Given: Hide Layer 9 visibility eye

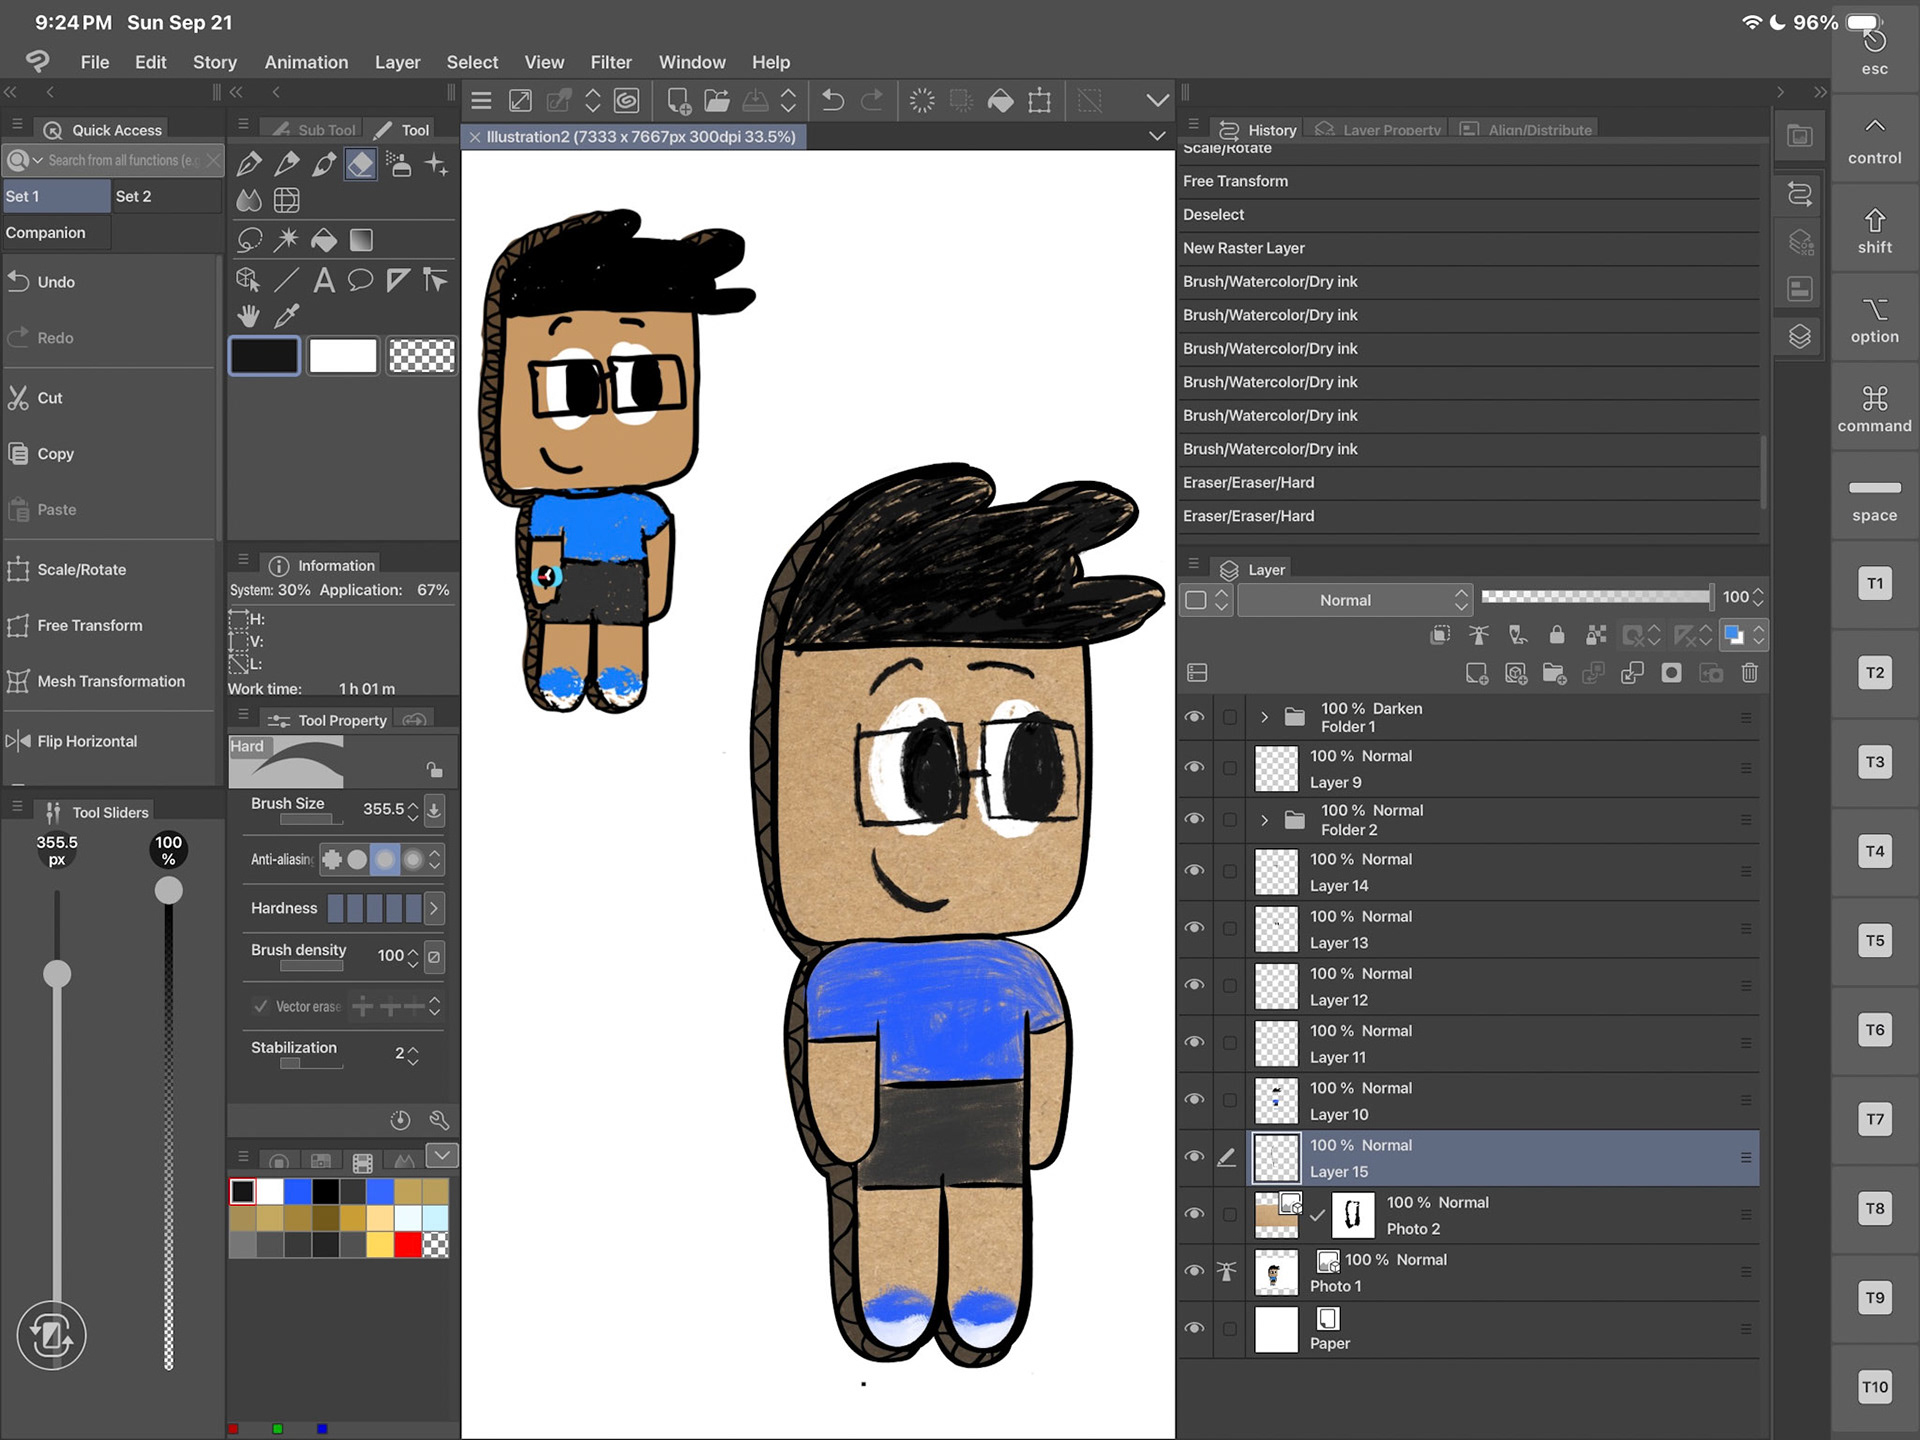Looking at the screenshot, I should click(1194, 768).
